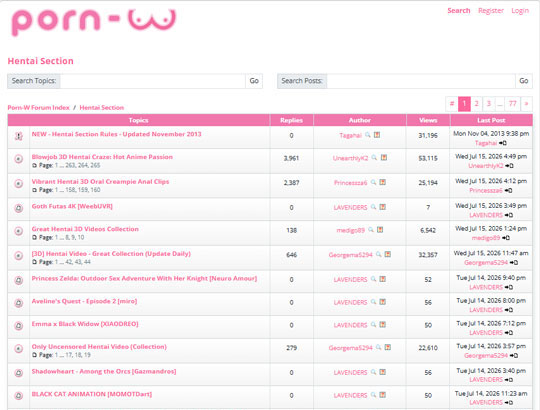
Task: Open the Forum Index breadcrumb link
Action: coord(39,107)
